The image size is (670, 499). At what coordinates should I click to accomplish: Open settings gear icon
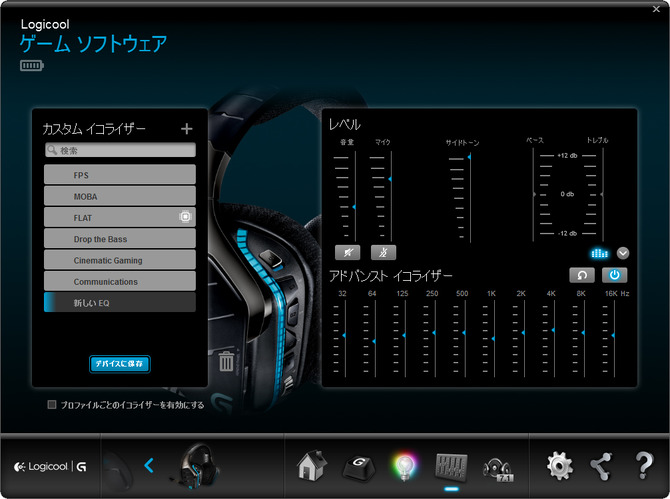[559, 466]
